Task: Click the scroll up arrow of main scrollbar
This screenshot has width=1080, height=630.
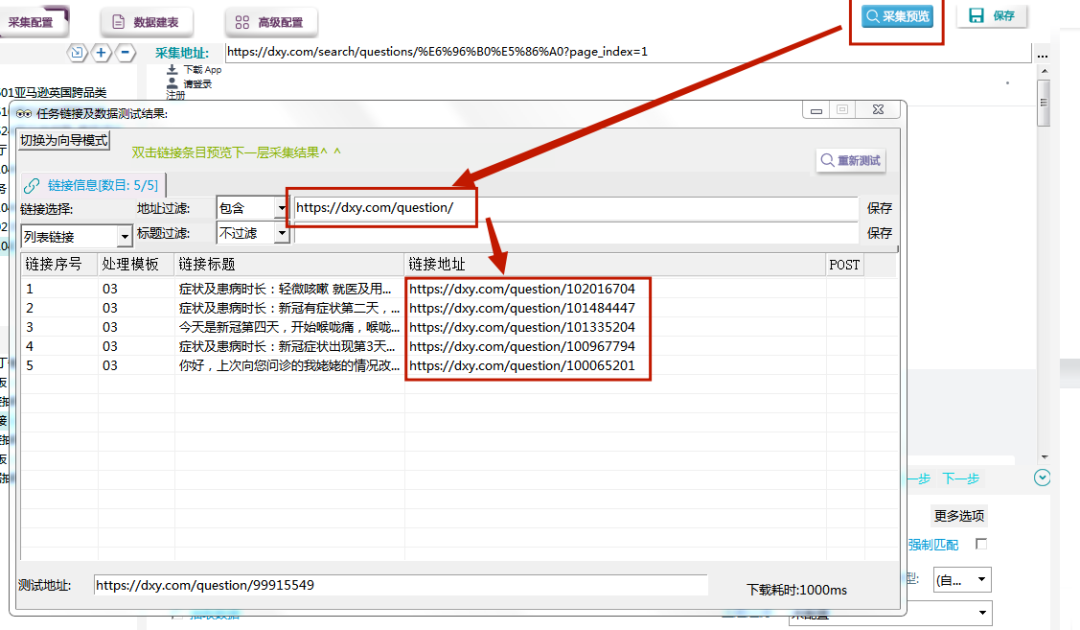Action: (x=1044, y=71)
